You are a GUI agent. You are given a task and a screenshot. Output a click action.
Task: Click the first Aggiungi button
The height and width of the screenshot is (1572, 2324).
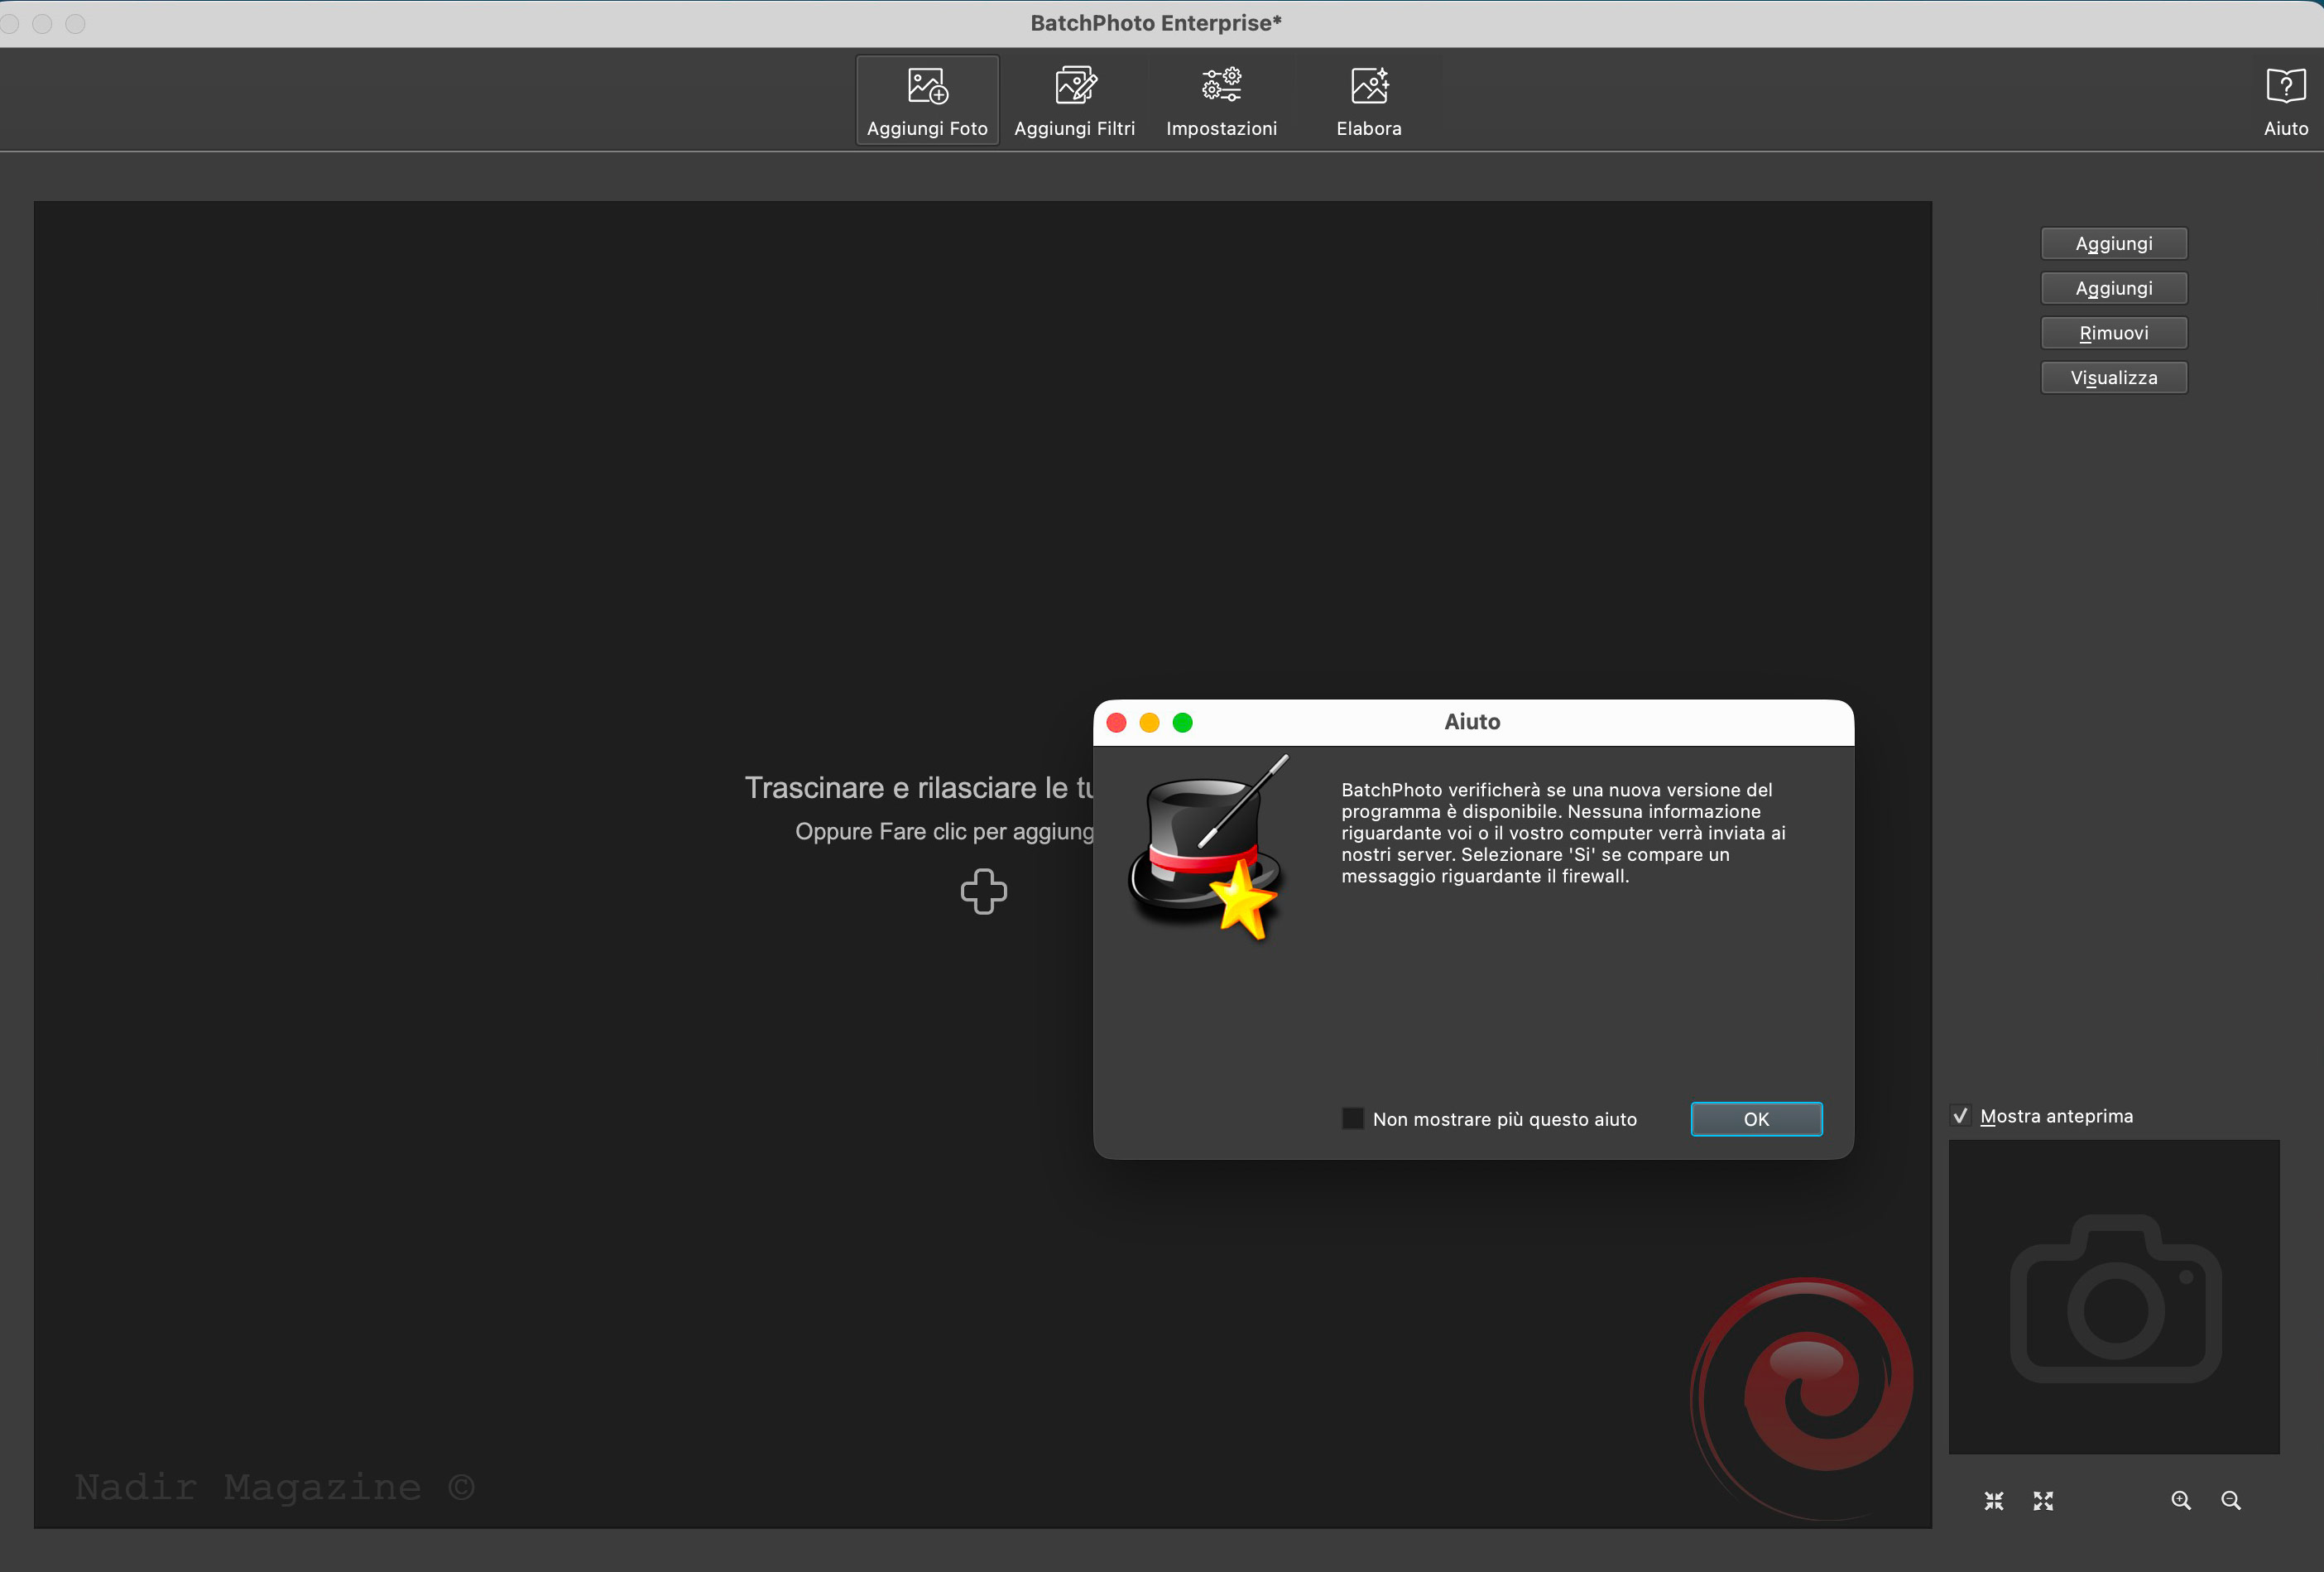2113,243
